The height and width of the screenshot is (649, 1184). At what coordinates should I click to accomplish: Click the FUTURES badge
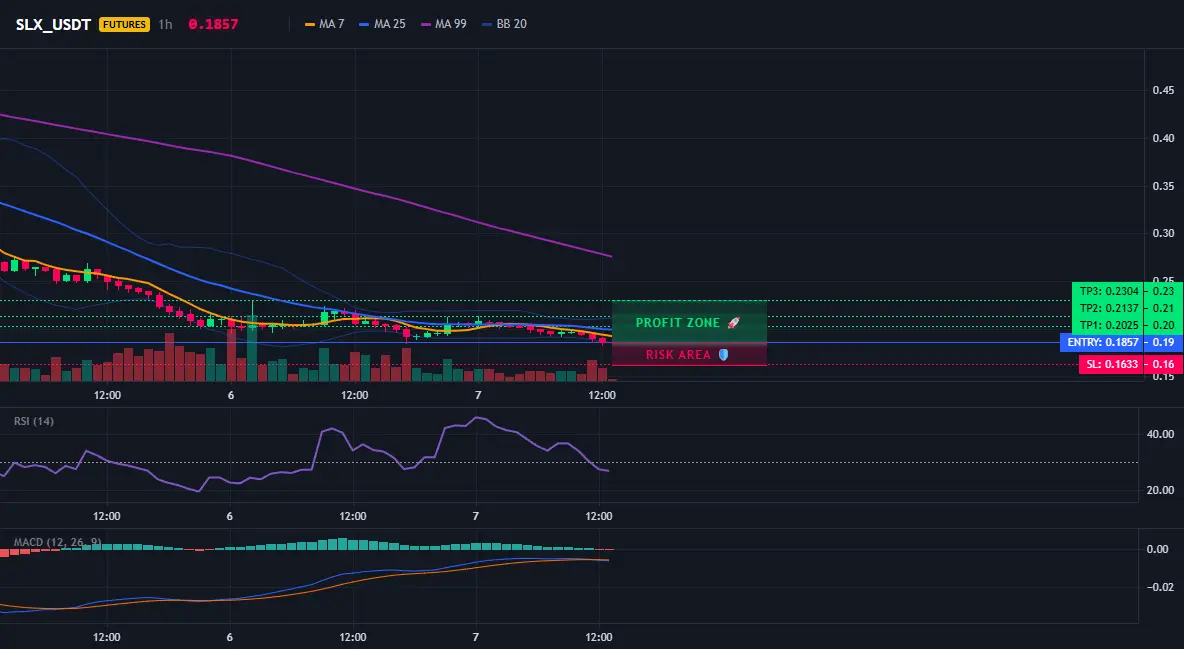click(125, 24)
